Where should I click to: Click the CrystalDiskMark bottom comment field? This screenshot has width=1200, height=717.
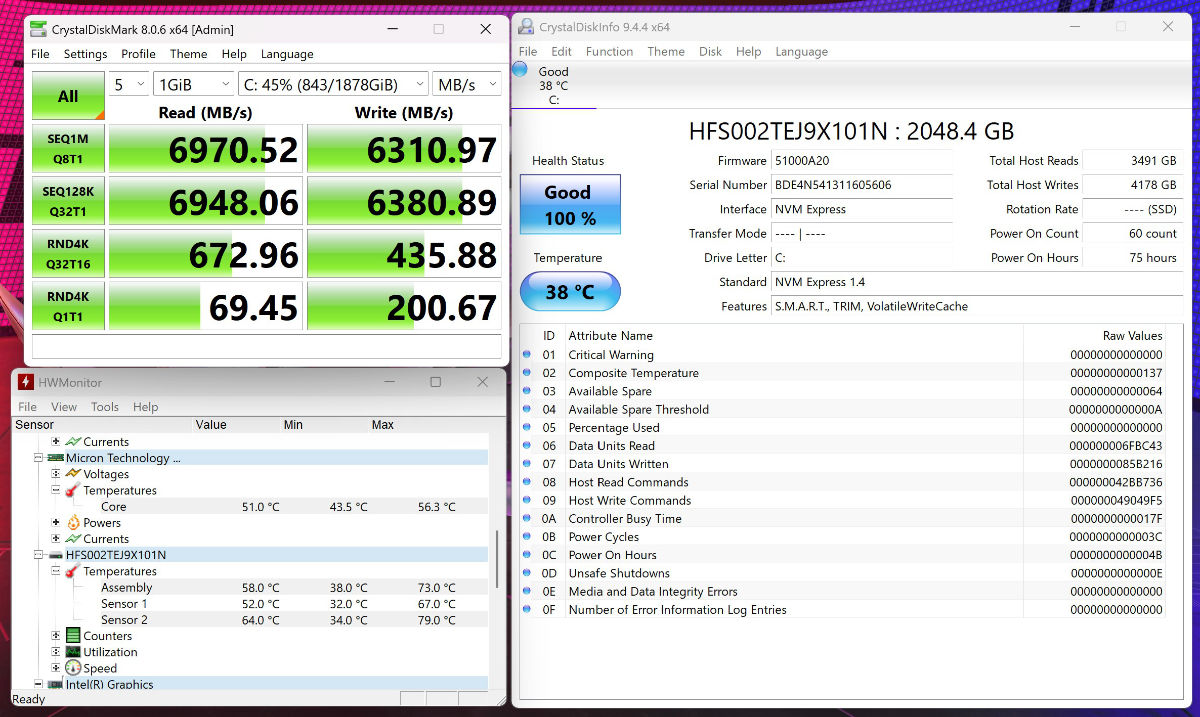(267, 346)
